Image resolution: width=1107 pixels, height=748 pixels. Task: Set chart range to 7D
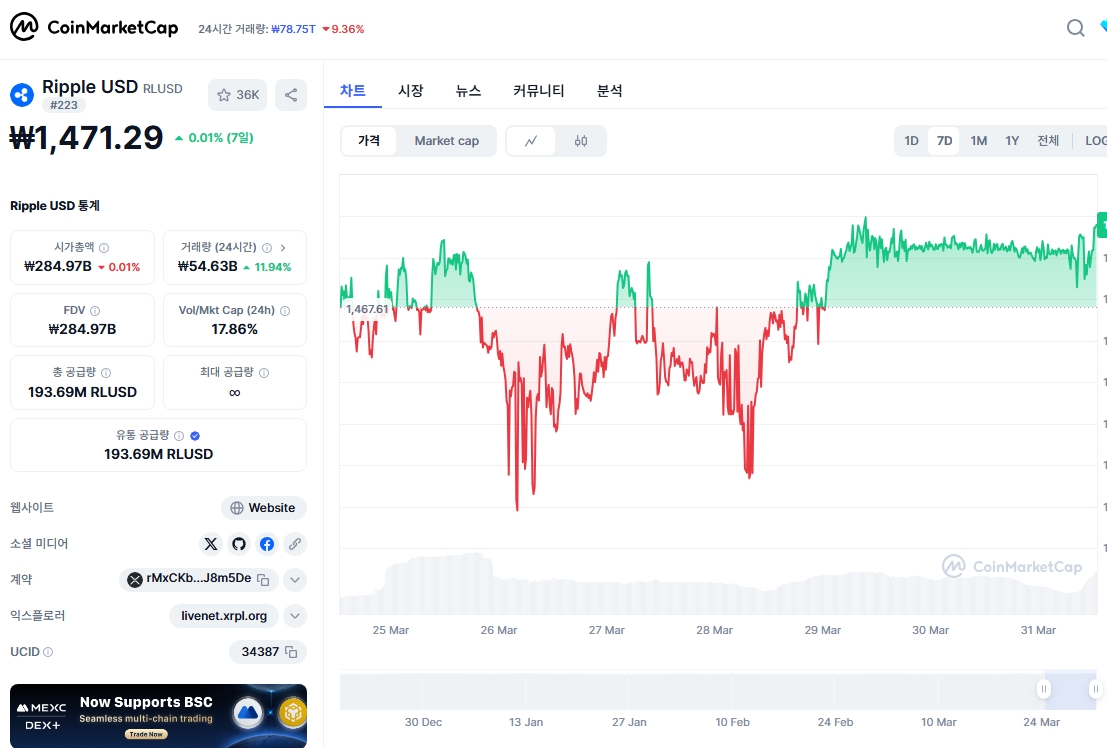944,141
